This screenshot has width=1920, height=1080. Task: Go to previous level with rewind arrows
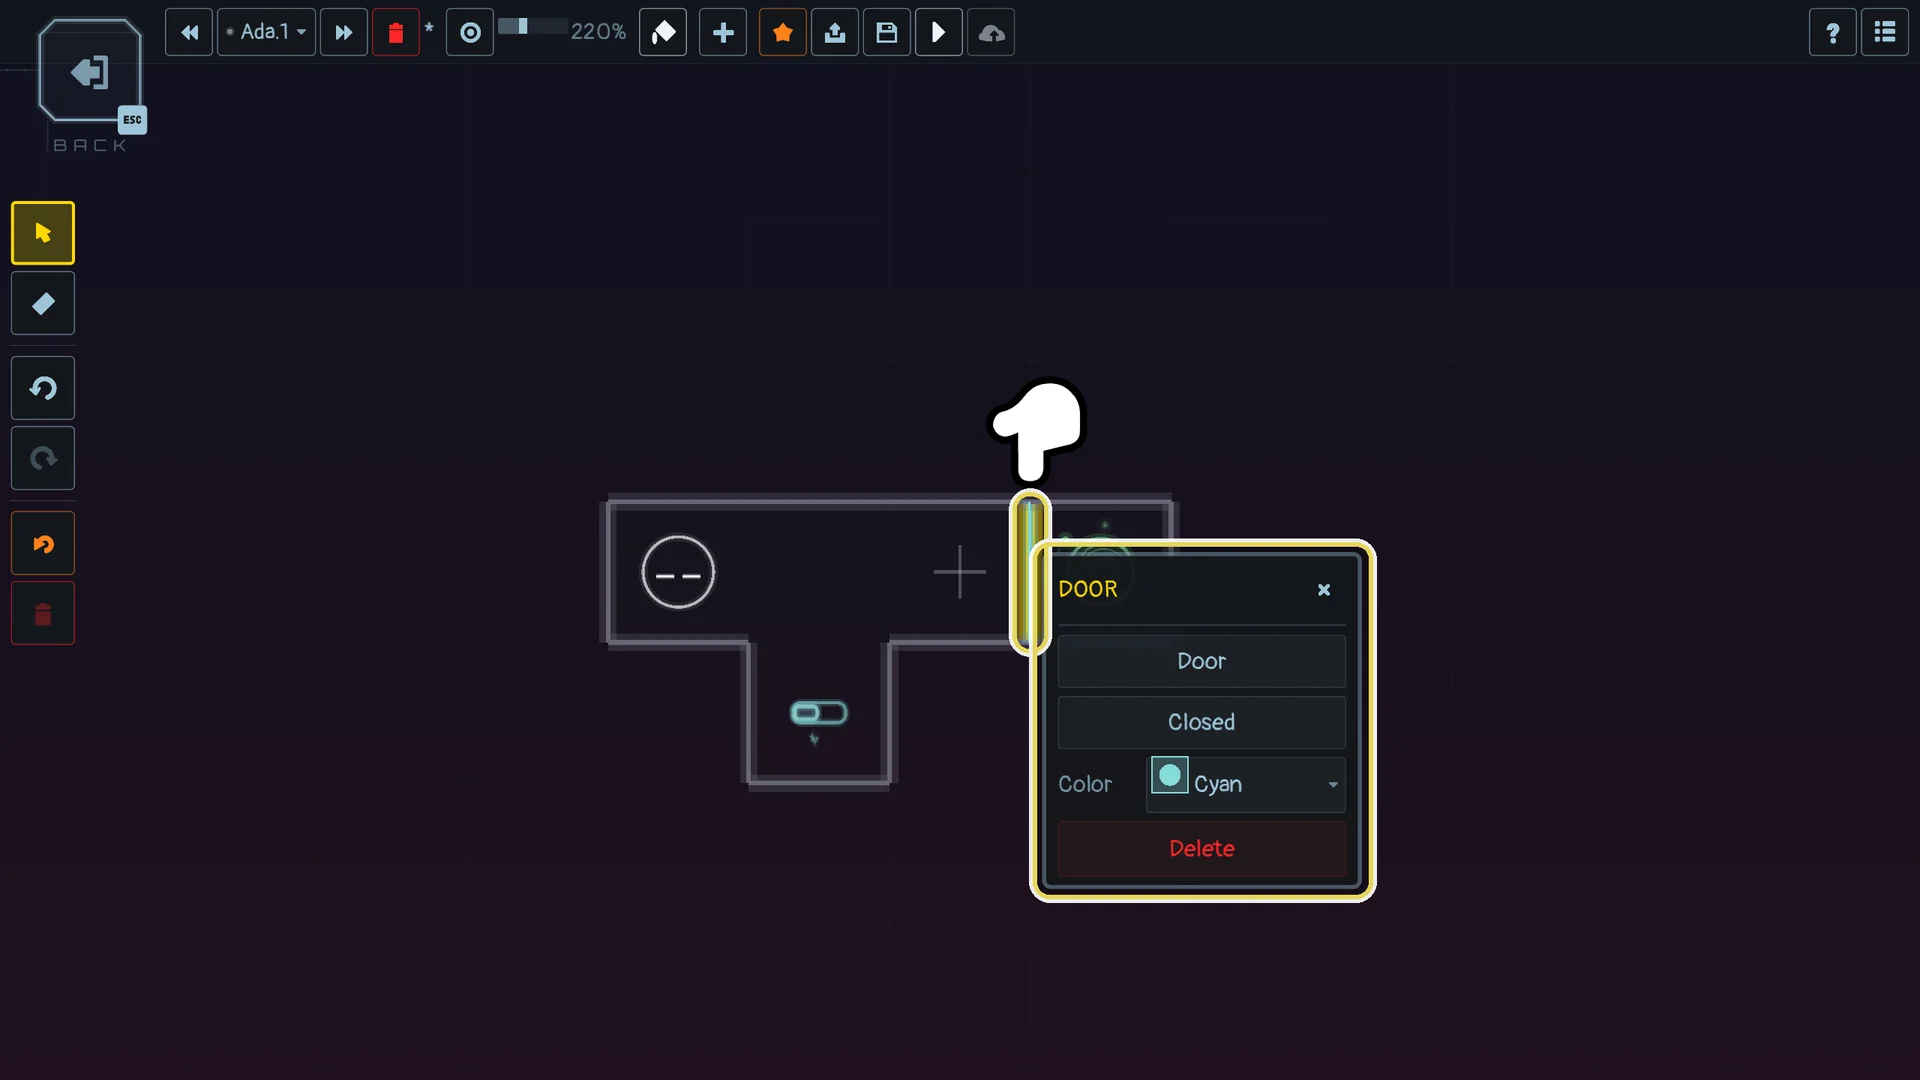tap(189, 32)
